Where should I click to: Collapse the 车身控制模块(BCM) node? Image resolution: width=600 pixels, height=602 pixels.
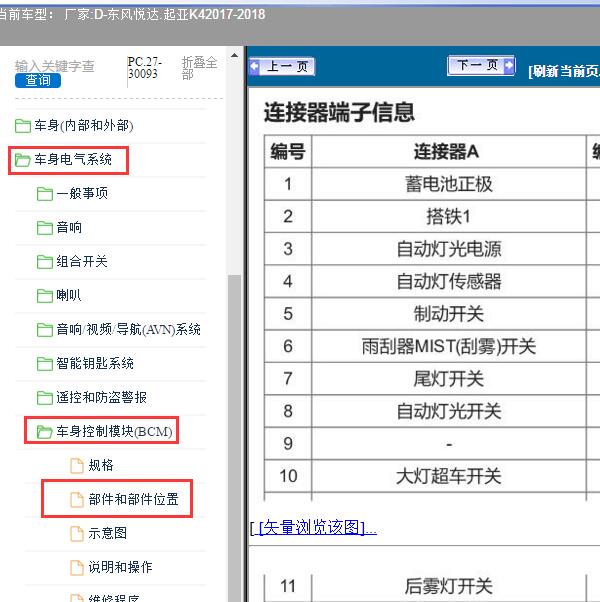coord(114,432)
